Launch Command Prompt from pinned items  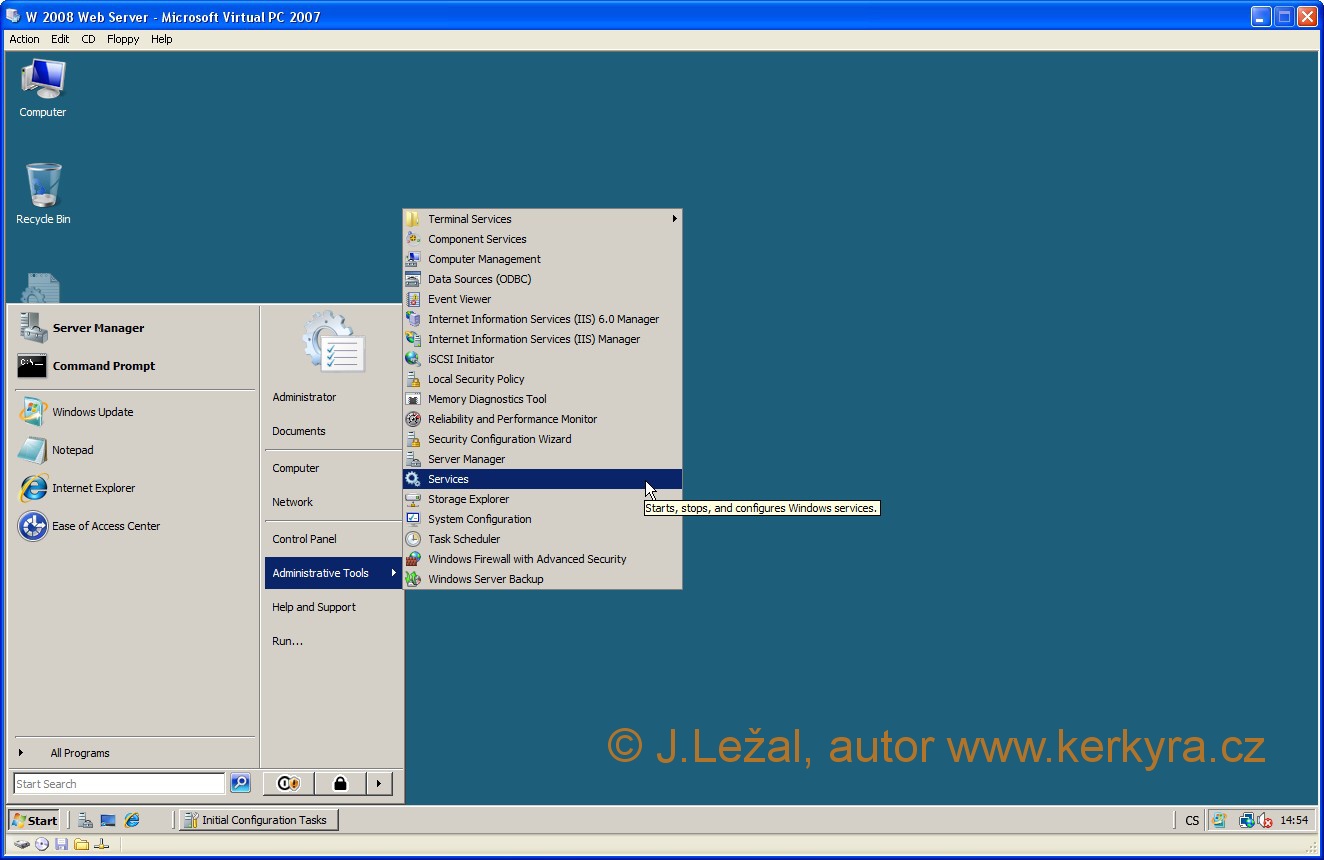[x=103, y=366]
